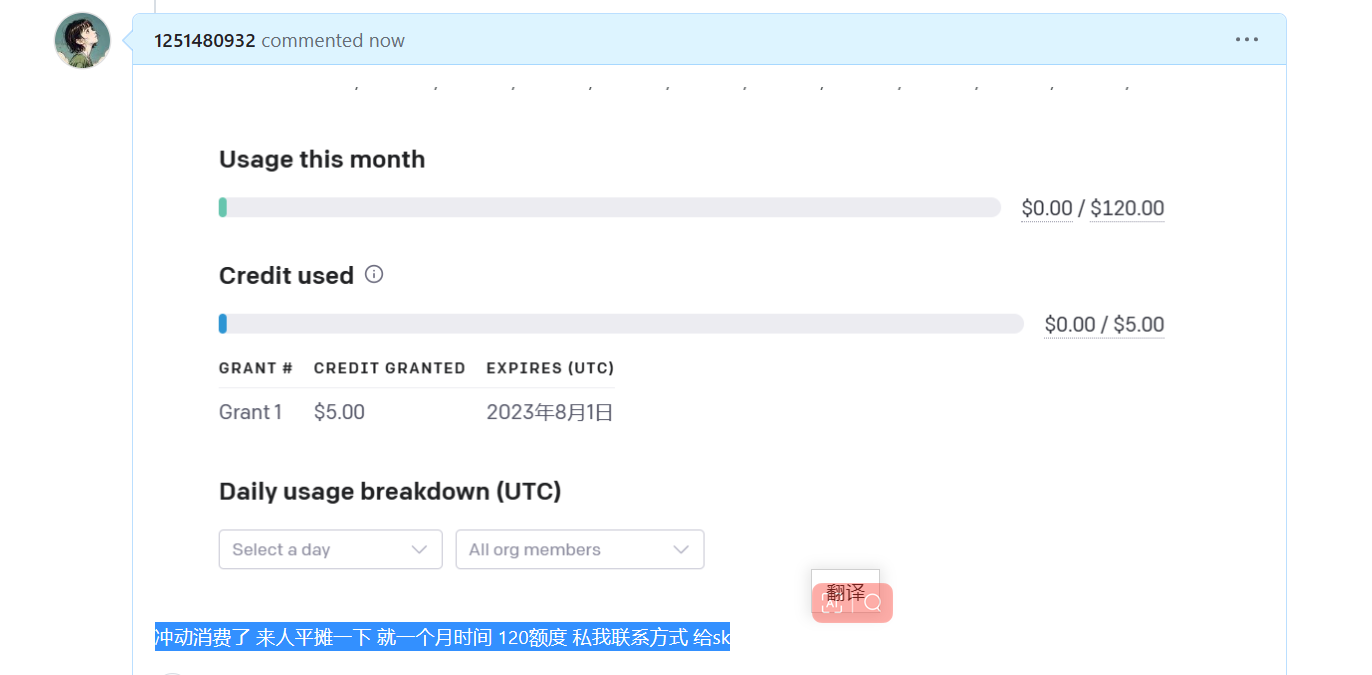This screenshot has height=675, width=1372.
Task: Select the highlighted blue Chinese text
Action: point(440,637)
